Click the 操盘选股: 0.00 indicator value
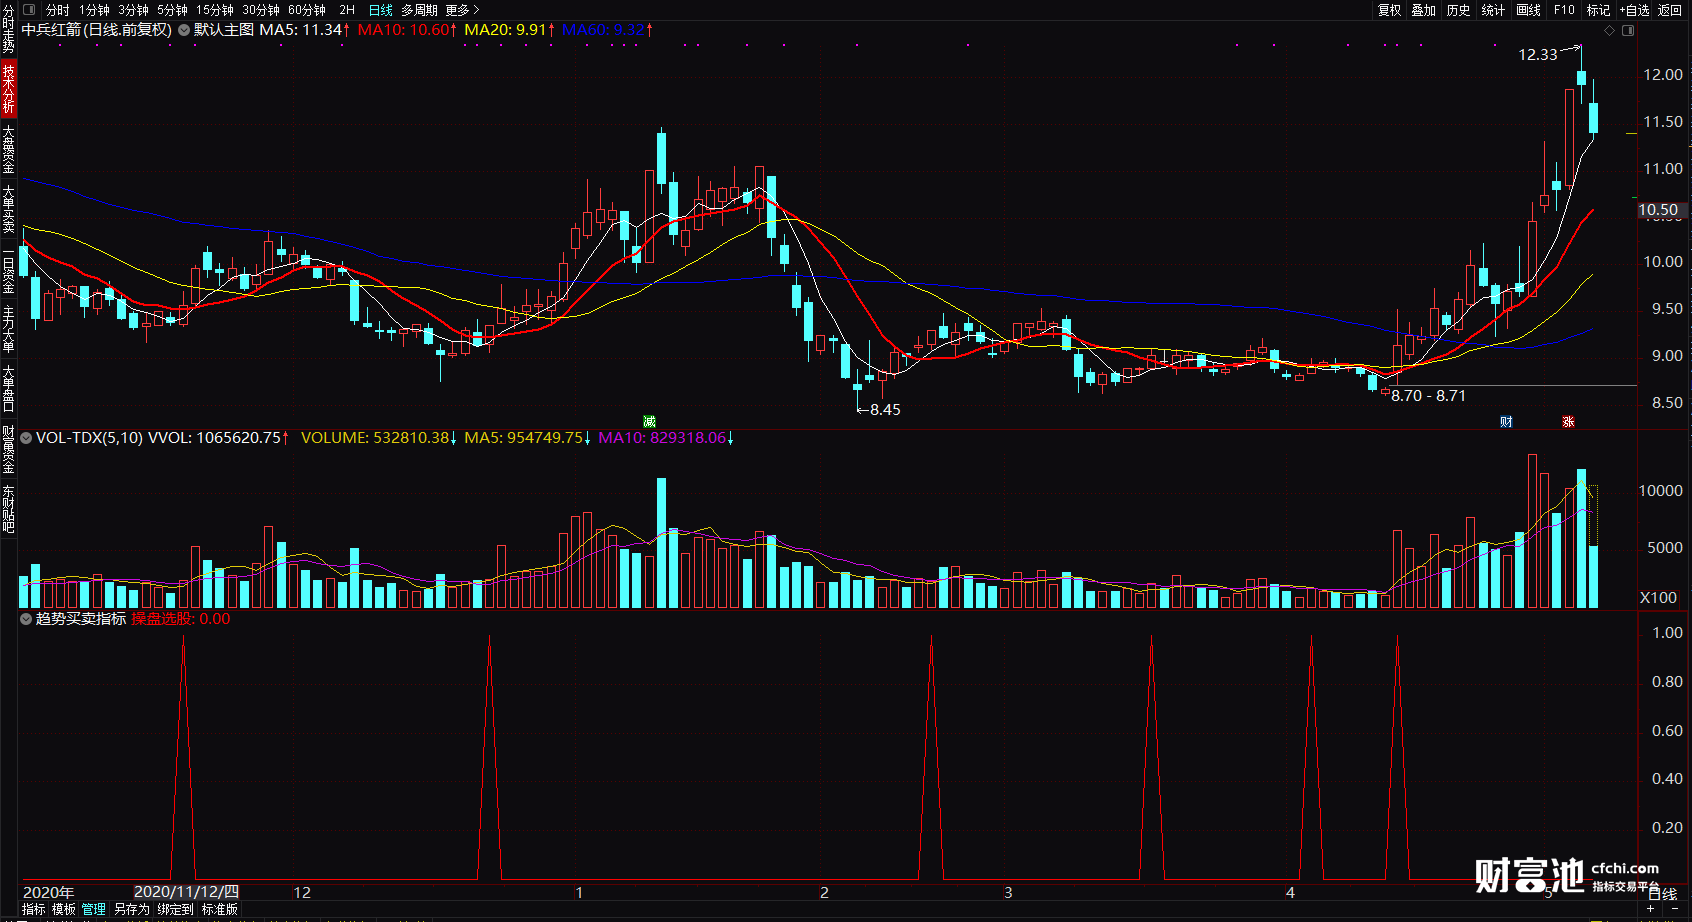 (x=181, y=619)
